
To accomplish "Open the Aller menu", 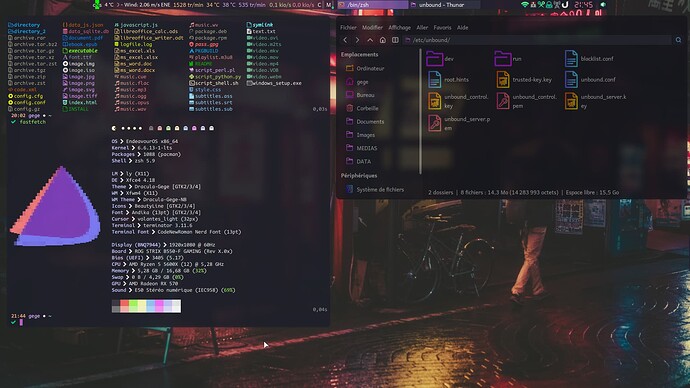I will (422, 27).
